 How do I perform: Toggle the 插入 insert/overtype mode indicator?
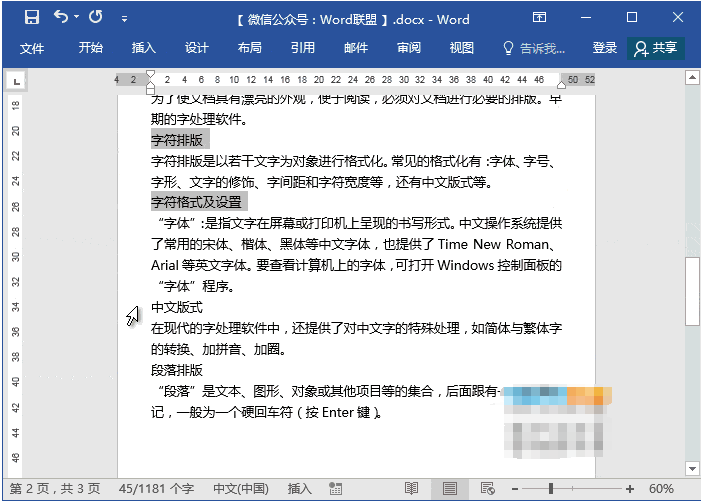[300, 488]
